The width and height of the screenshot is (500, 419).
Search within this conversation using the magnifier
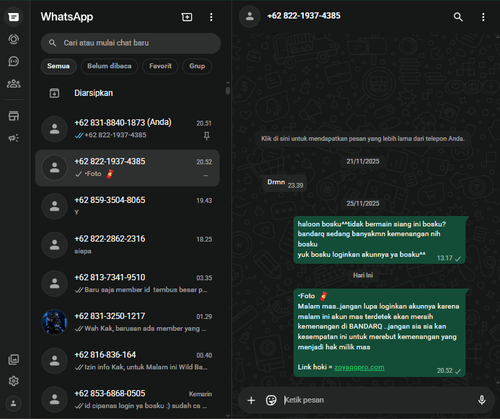click(458, 17)
